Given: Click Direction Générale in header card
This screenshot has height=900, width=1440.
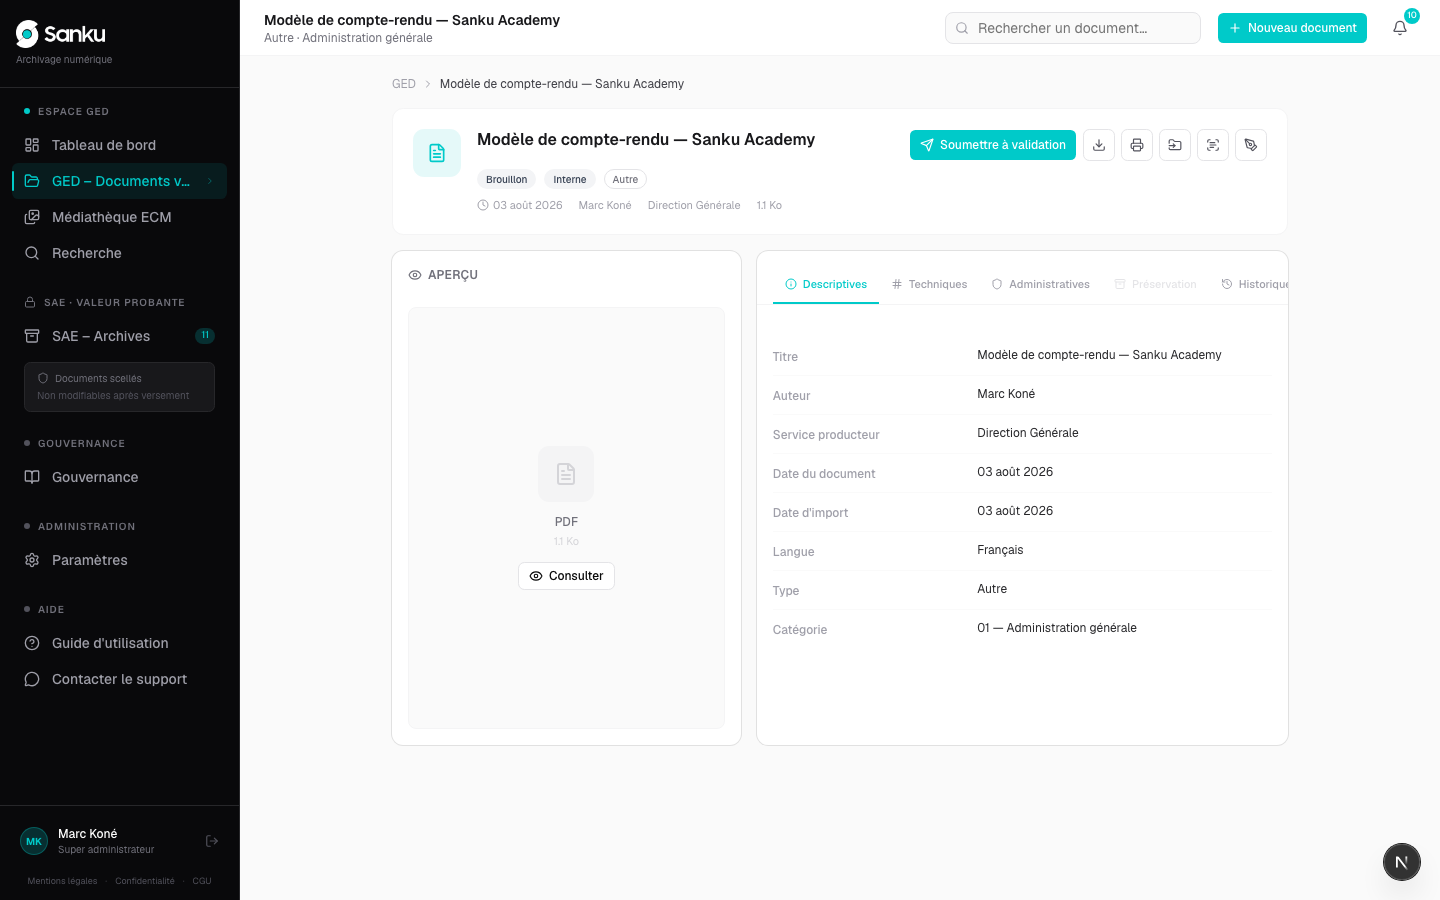Looking at the screenshot, I should tap(694, 206).
